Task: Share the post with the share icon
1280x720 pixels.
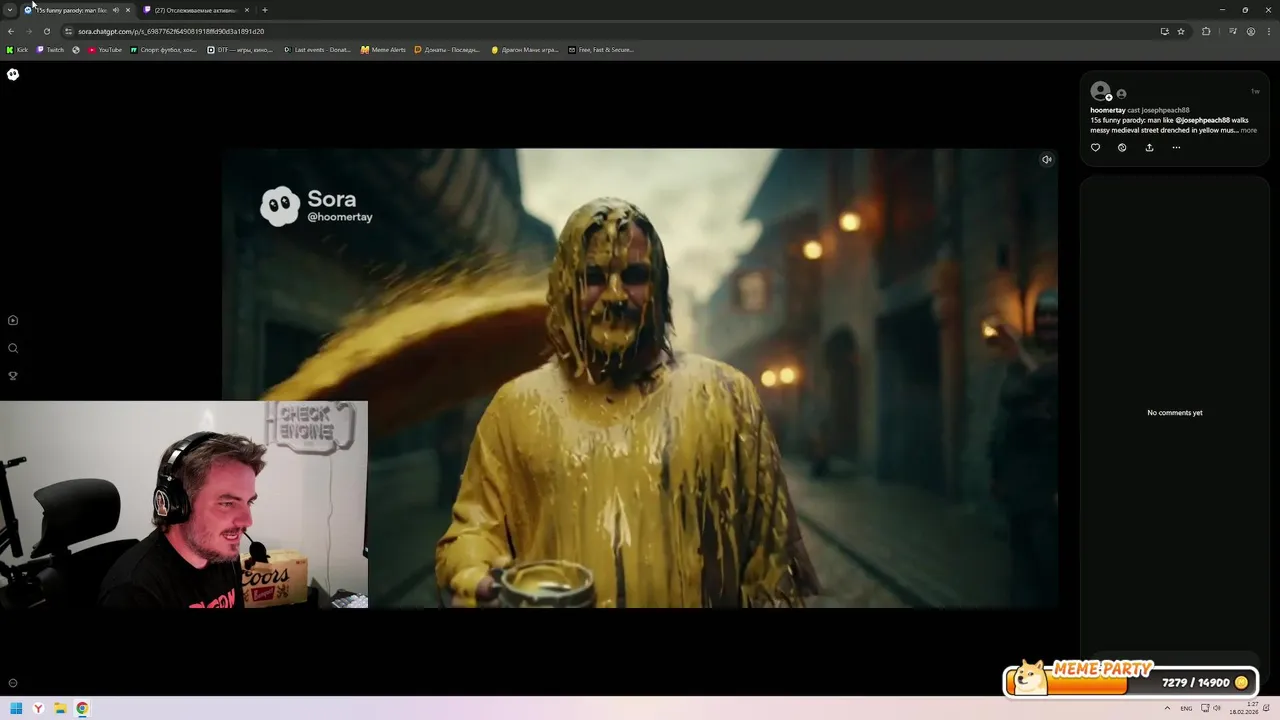Action: tap(1149, 147)
